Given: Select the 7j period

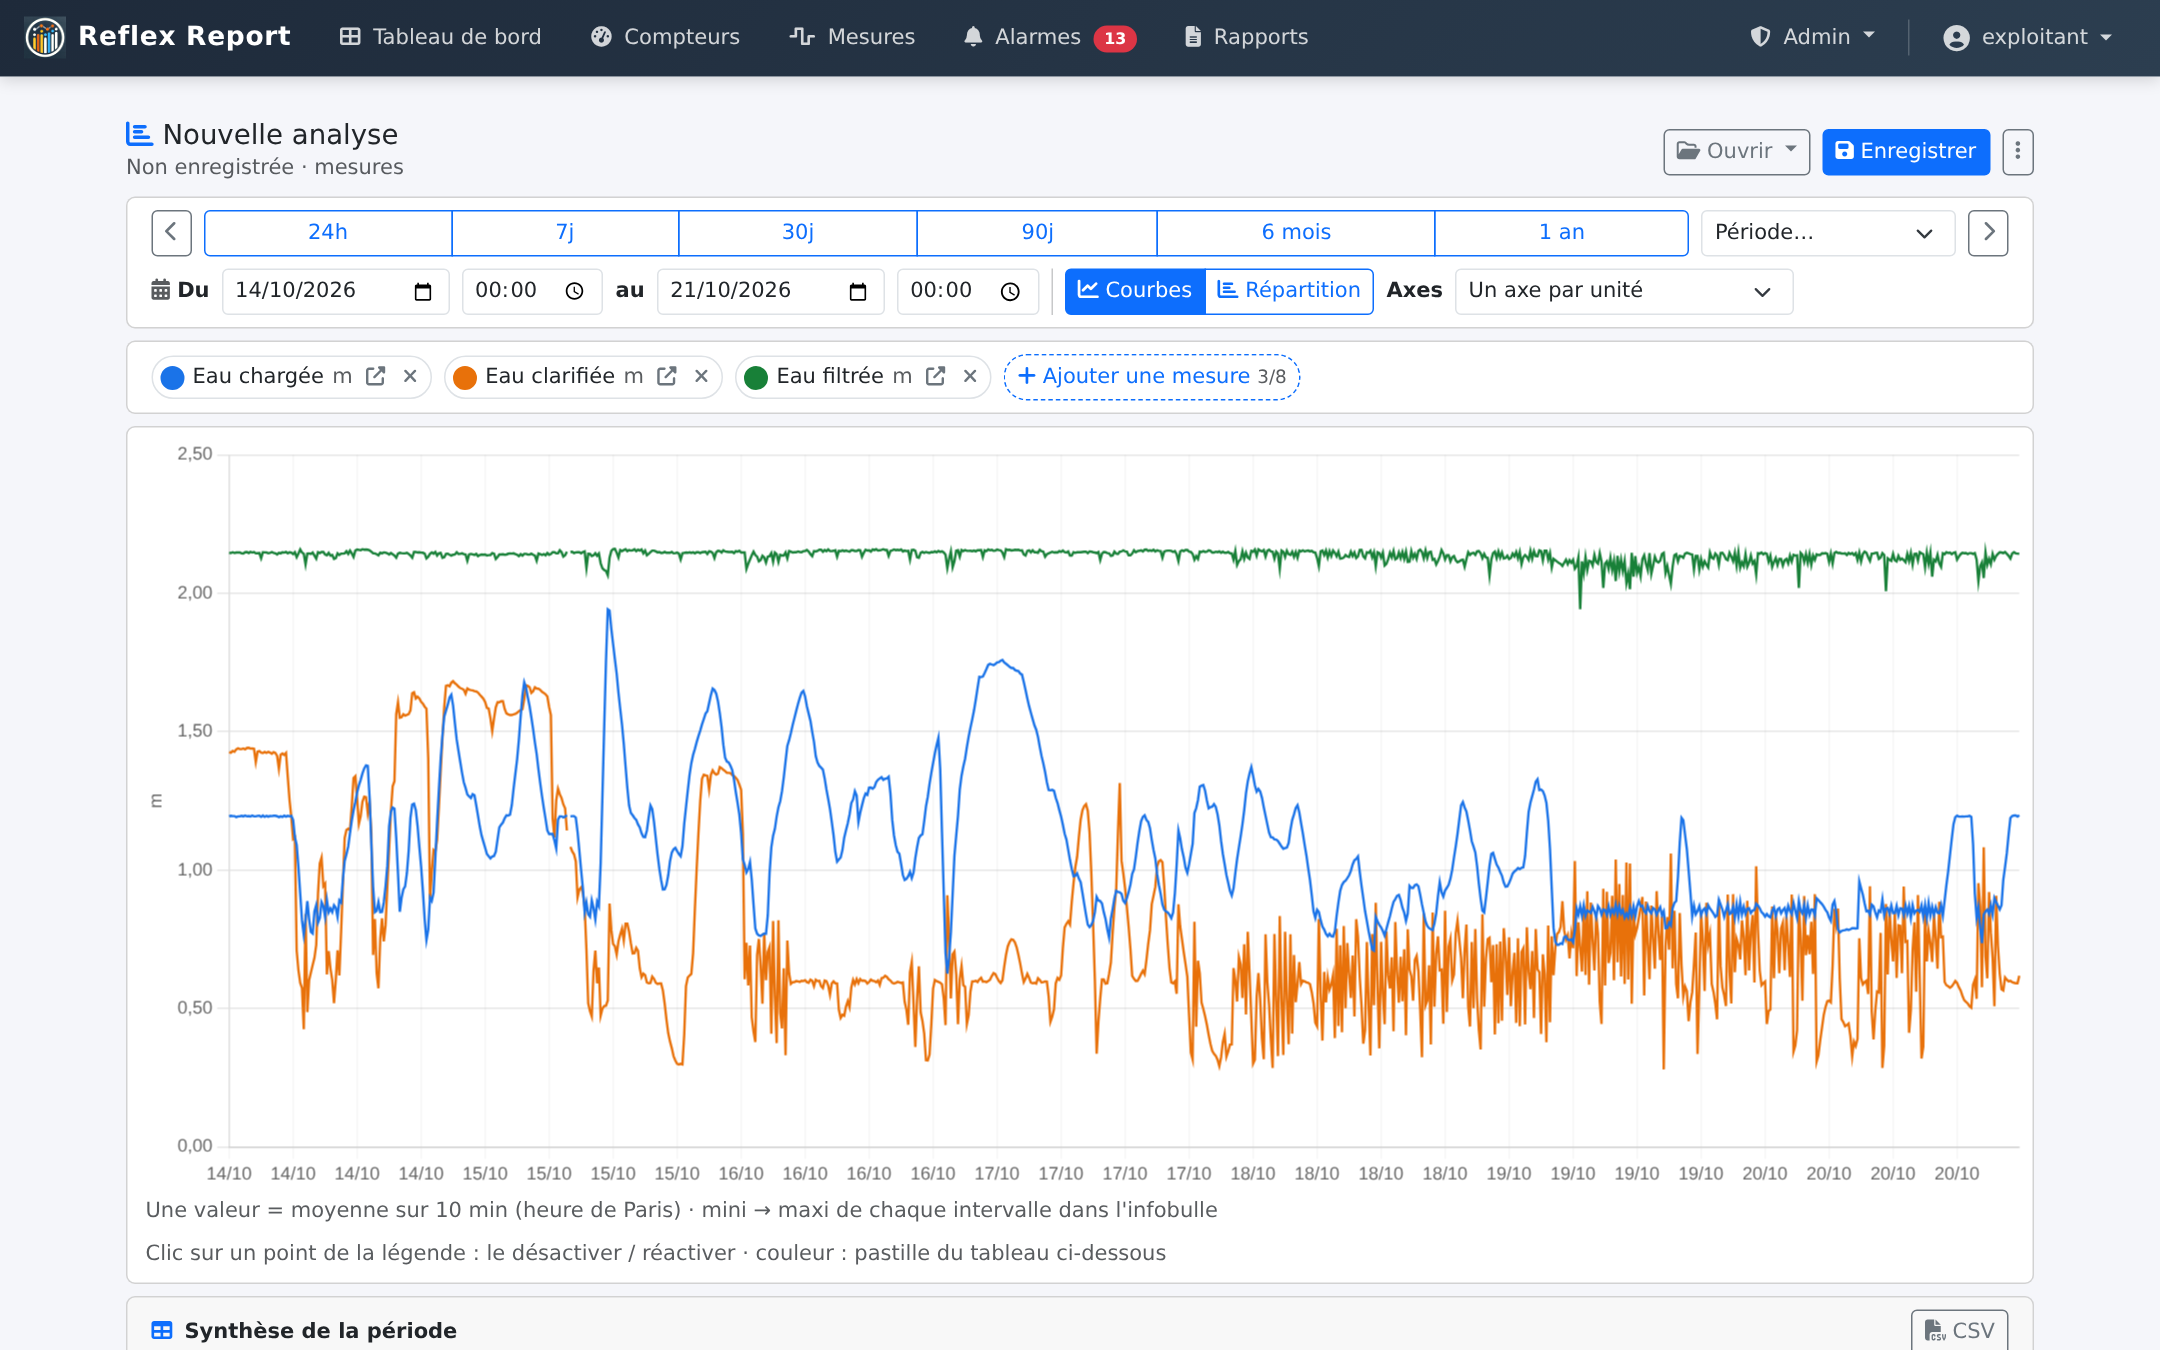Looking at the screenshot, I should point(565,233).
